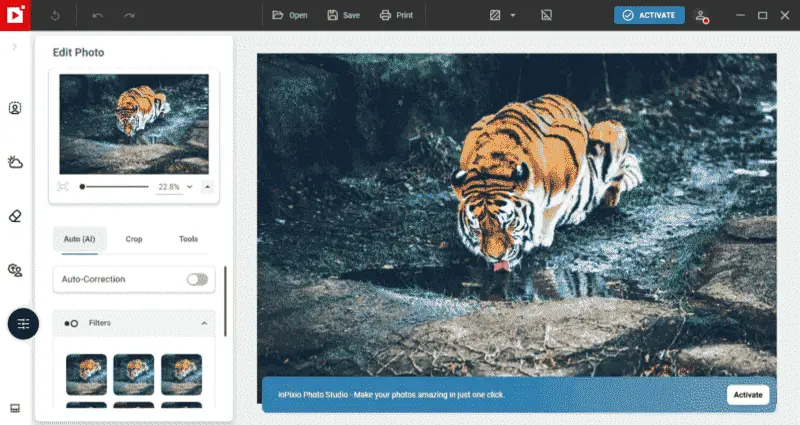Screen dimensions: 800x425
Task: Toggle the before/after compare view icon
Action: [495, 15]
